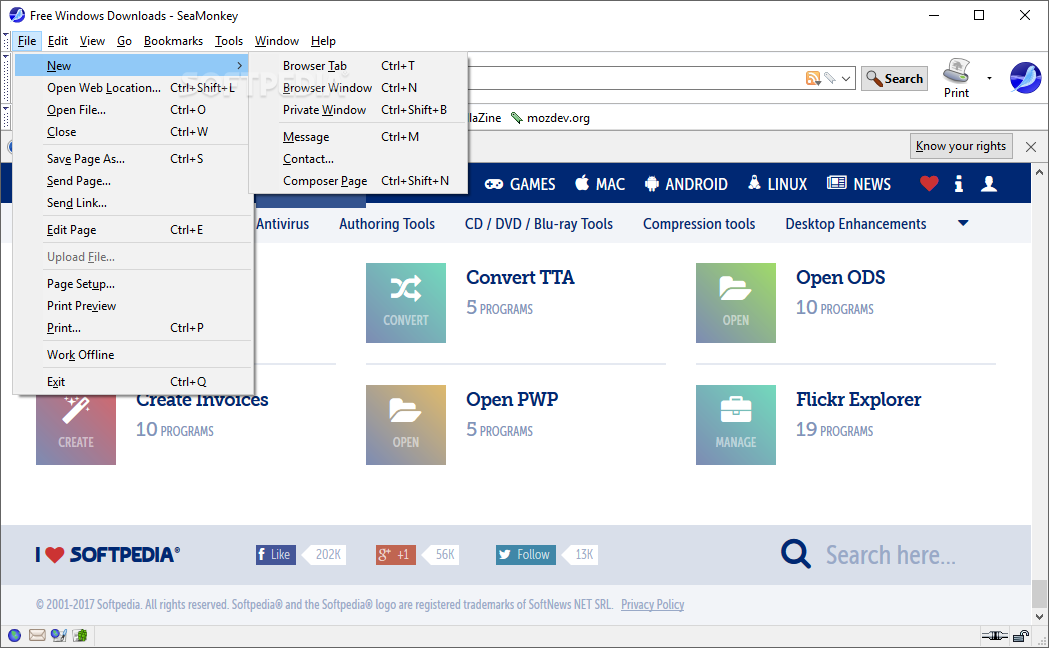Open the View menu
This screenshot has height=648, width=1049.
[92, 41]
